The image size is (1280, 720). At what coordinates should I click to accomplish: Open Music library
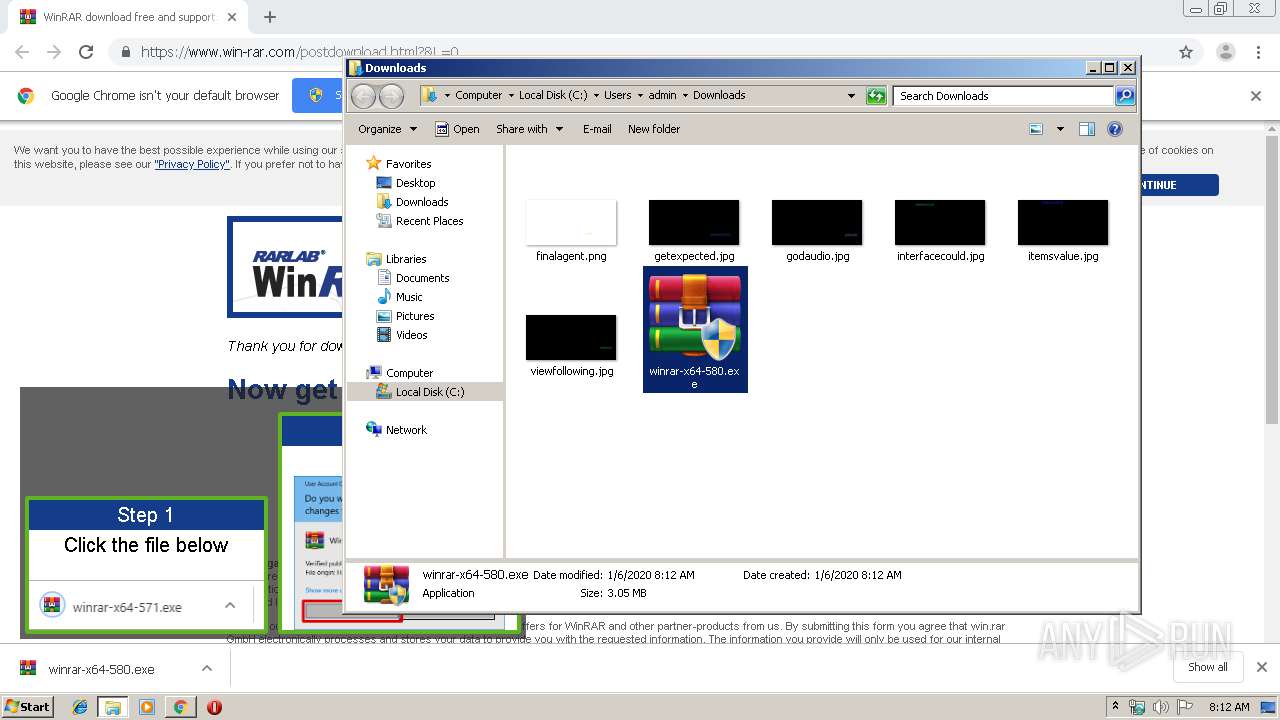pos(409,297)
